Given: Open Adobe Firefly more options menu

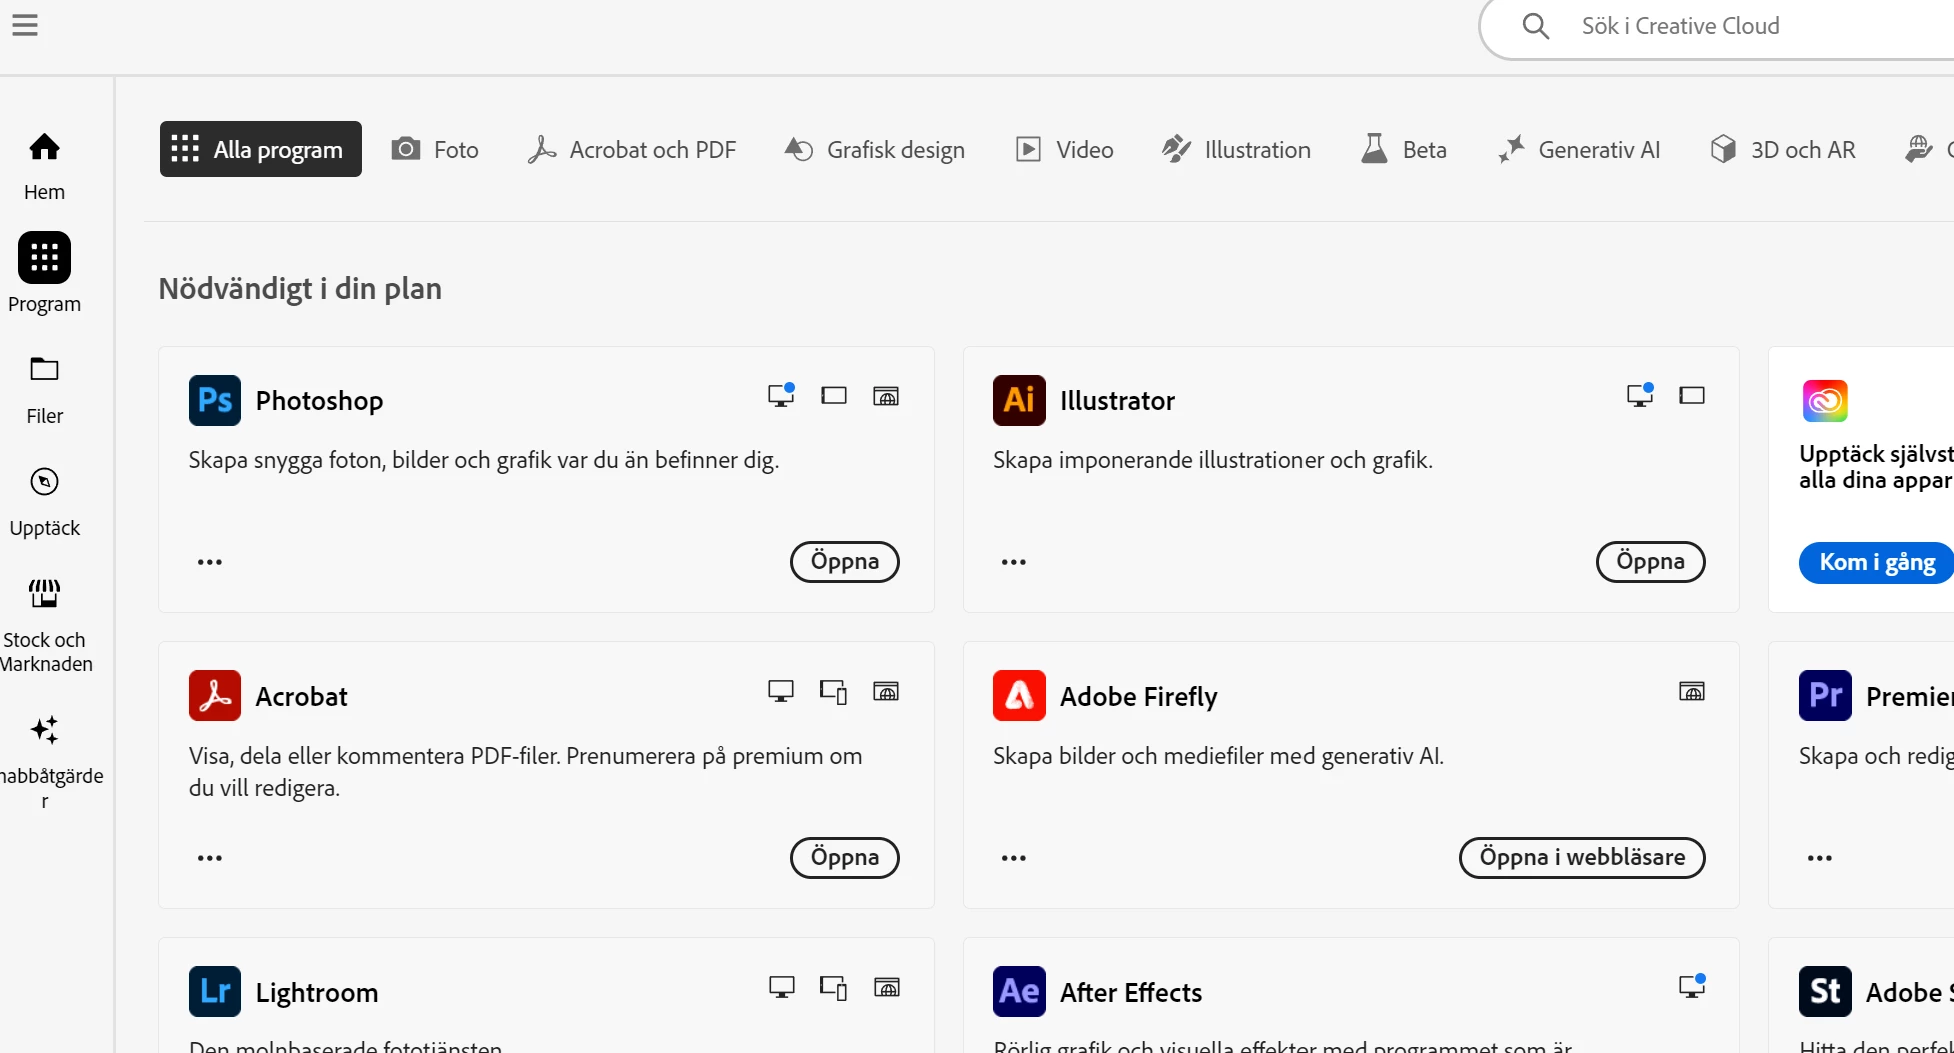Looking at the screenshot, I should pos(1014,858).
